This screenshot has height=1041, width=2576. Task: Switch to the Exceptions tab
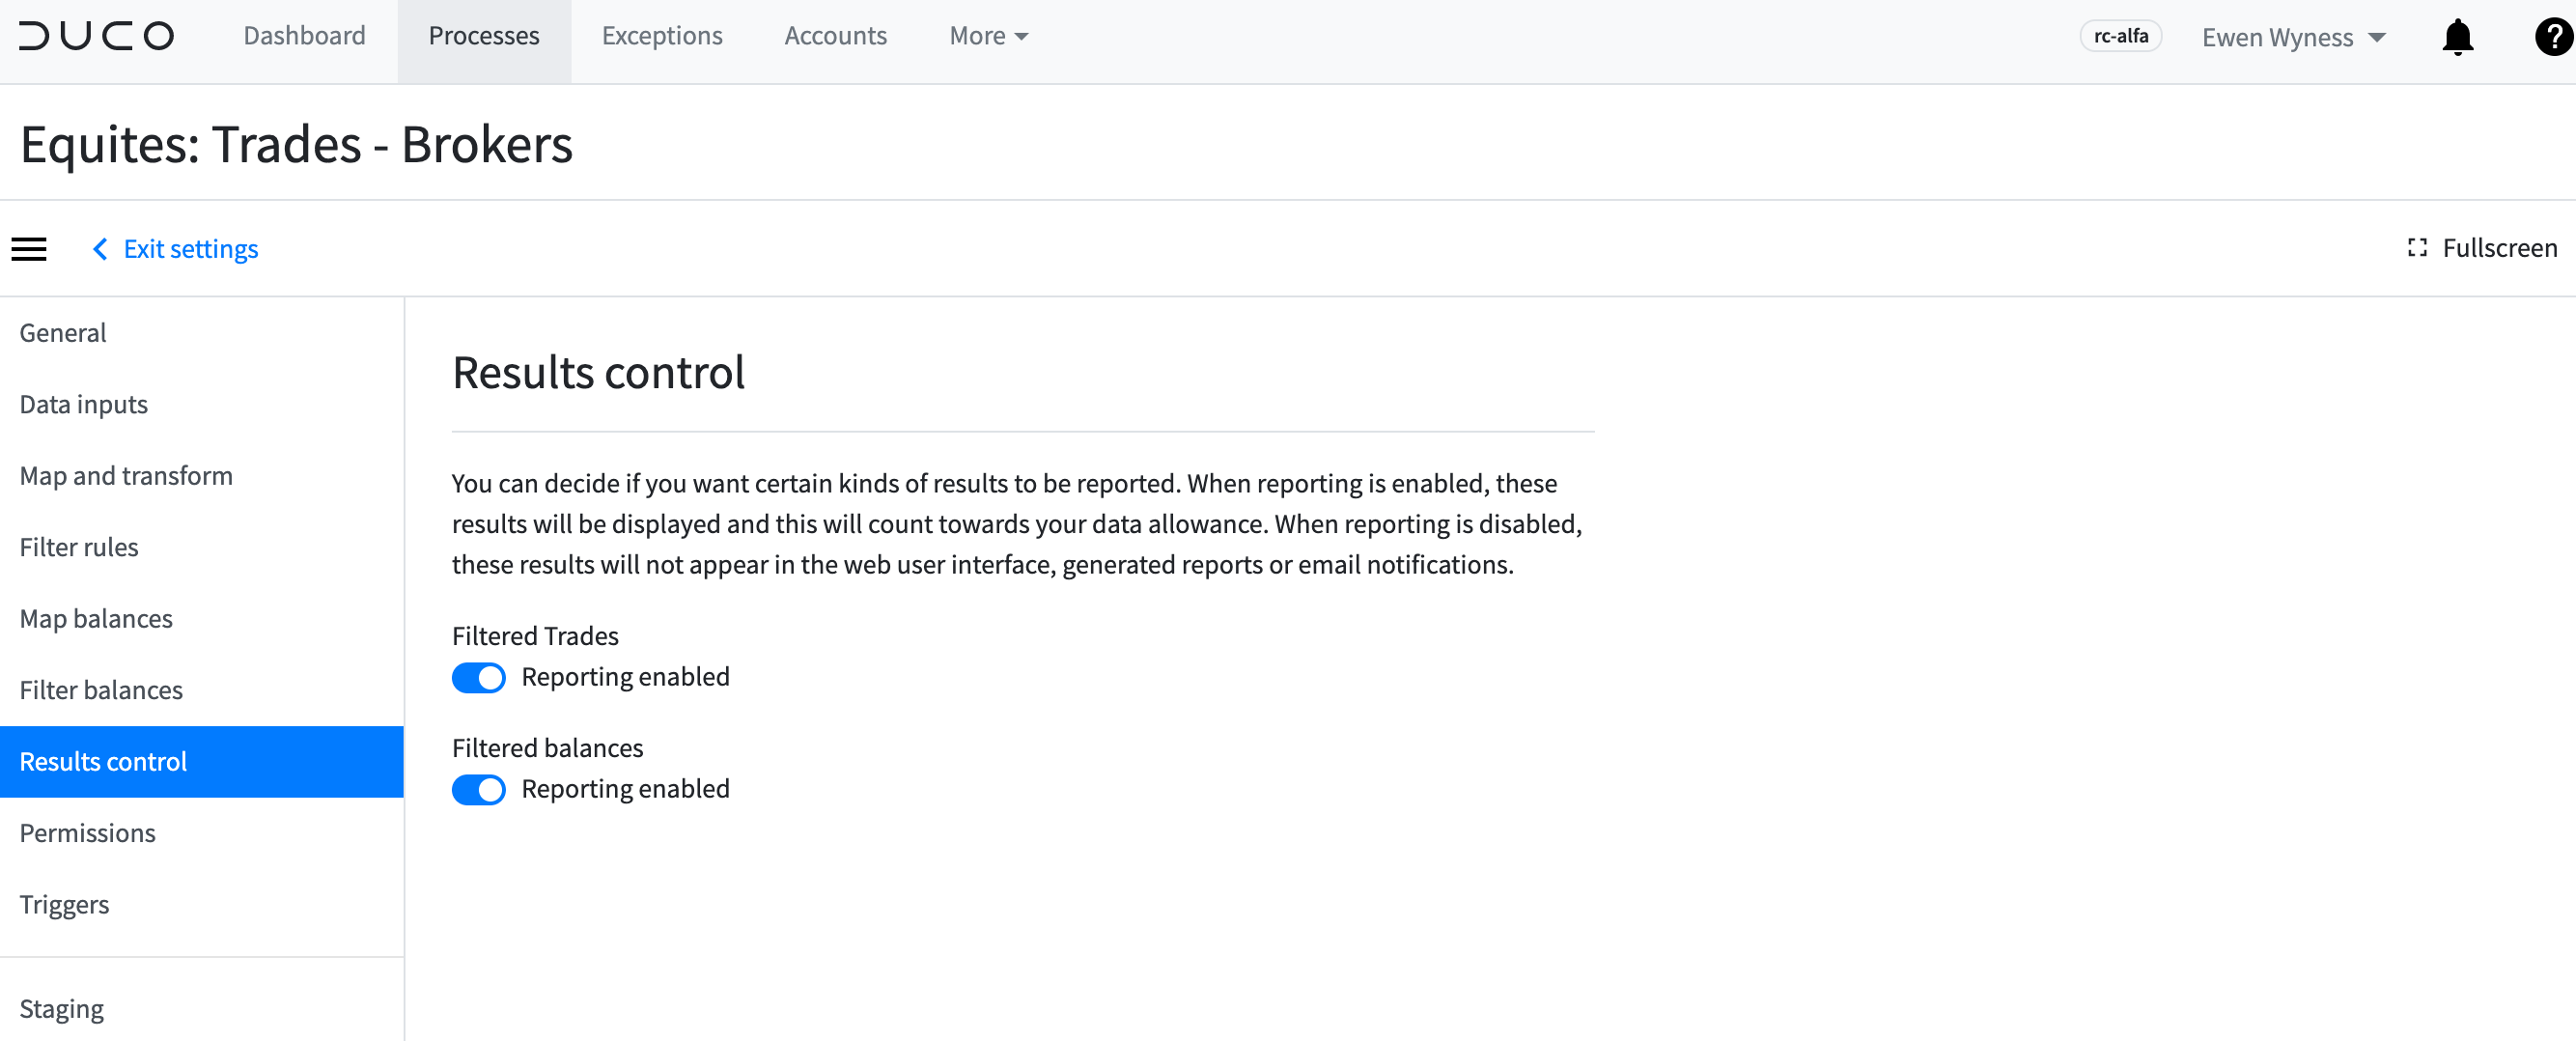coord(662,36)
